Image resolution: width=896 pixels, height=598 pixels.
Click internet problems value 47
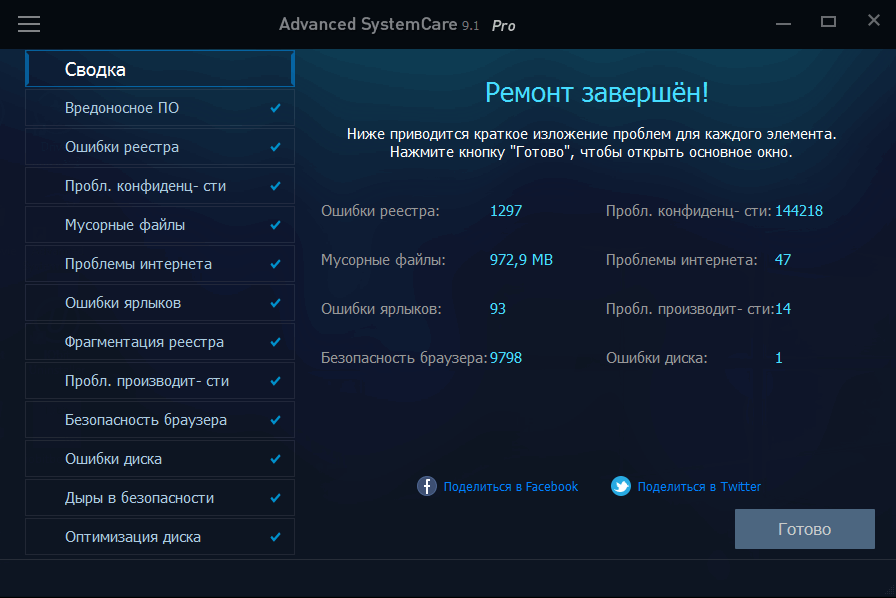[783, 260]
